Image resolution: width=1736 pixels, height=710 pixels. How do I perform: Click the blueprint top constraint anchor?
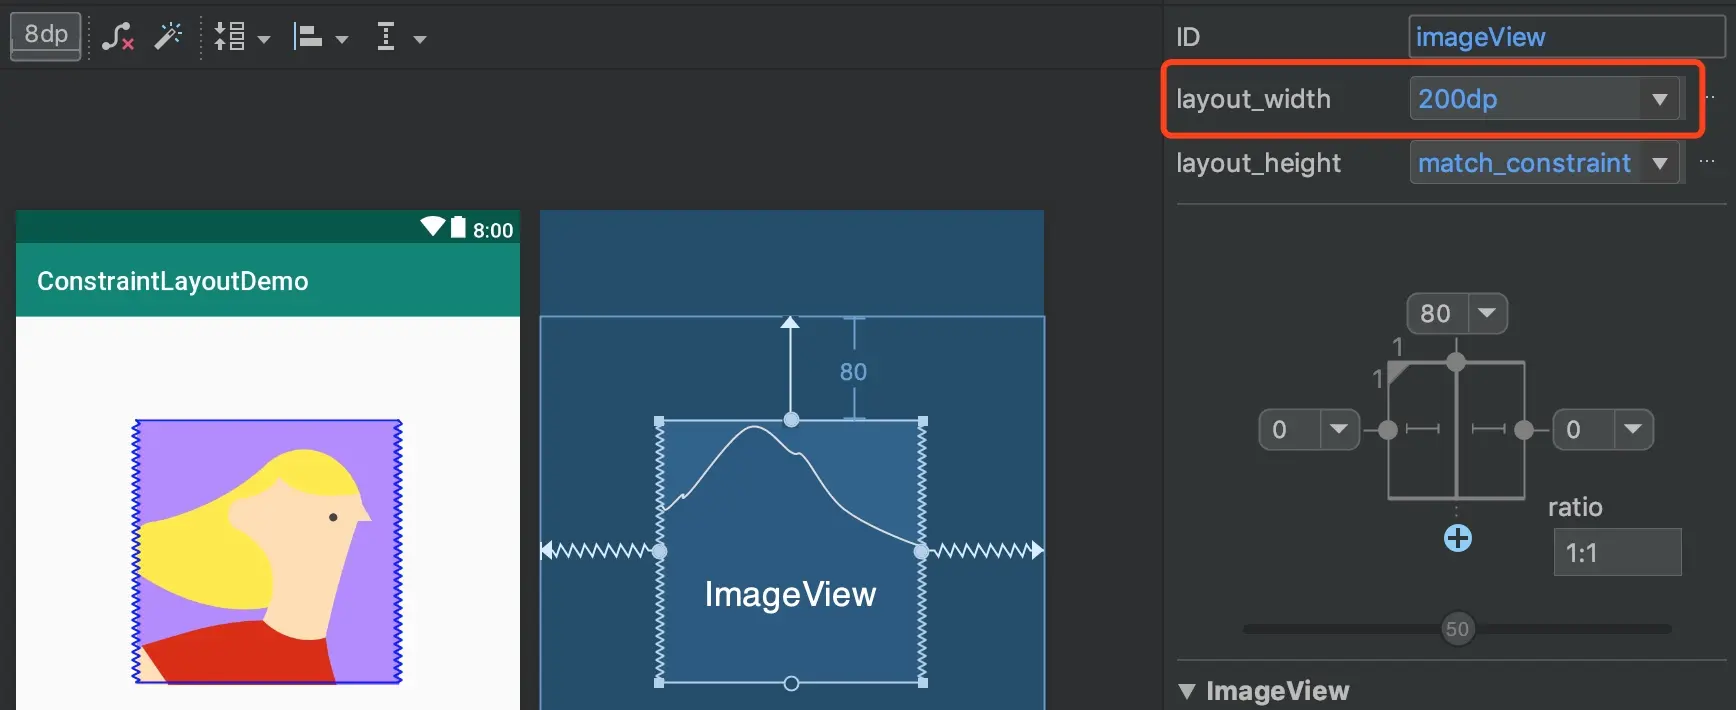point(791,420)
